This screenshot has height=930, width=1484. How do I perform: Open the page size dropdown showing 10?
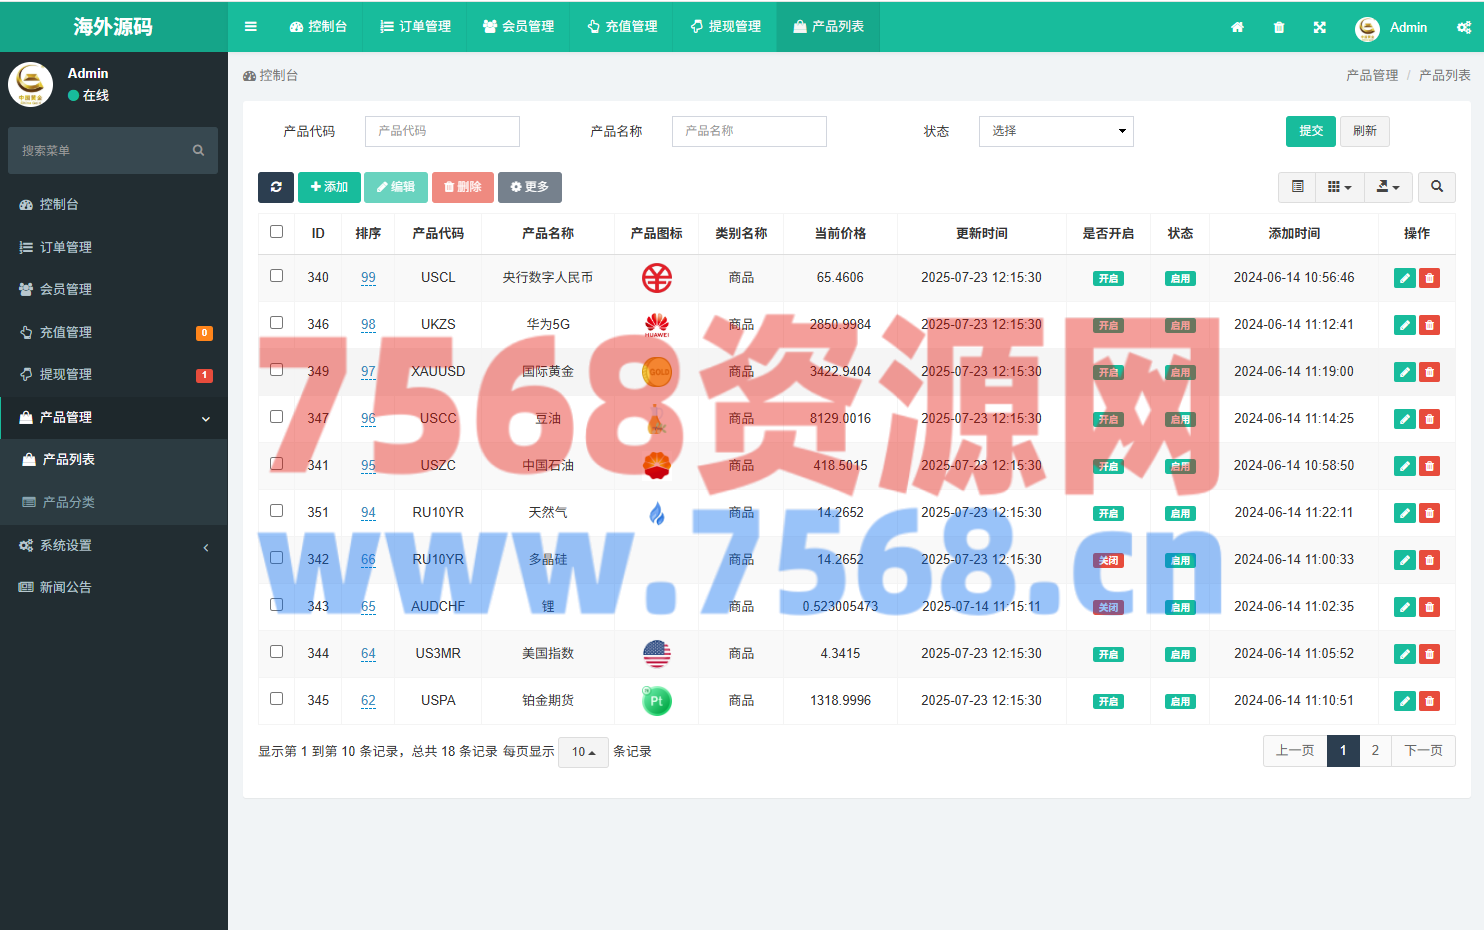(x=582, y=752)
